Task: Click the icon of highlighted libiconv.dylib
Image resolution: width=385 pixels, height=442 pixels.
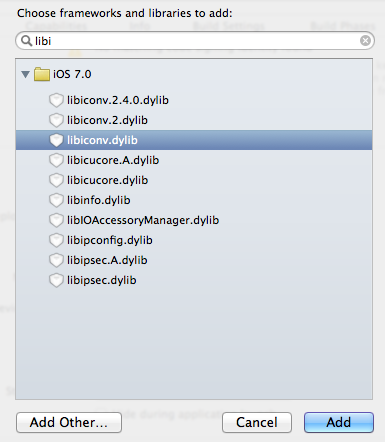Action: 56,140
